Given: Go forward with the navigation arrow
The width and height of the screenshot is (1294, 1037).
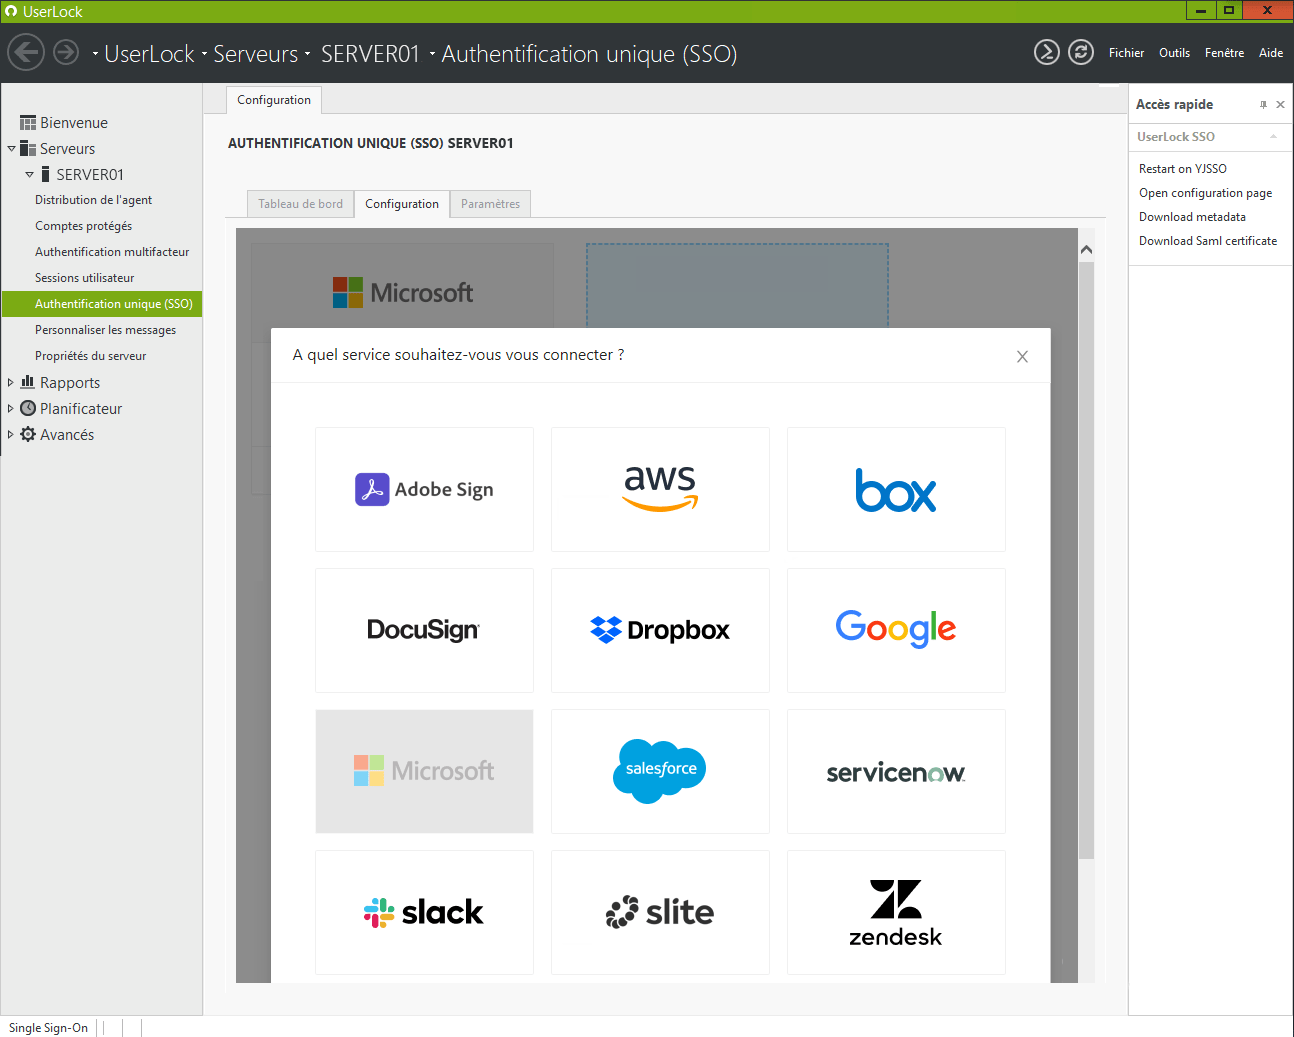Looking at the screenshot, I should tap(66, 52).
